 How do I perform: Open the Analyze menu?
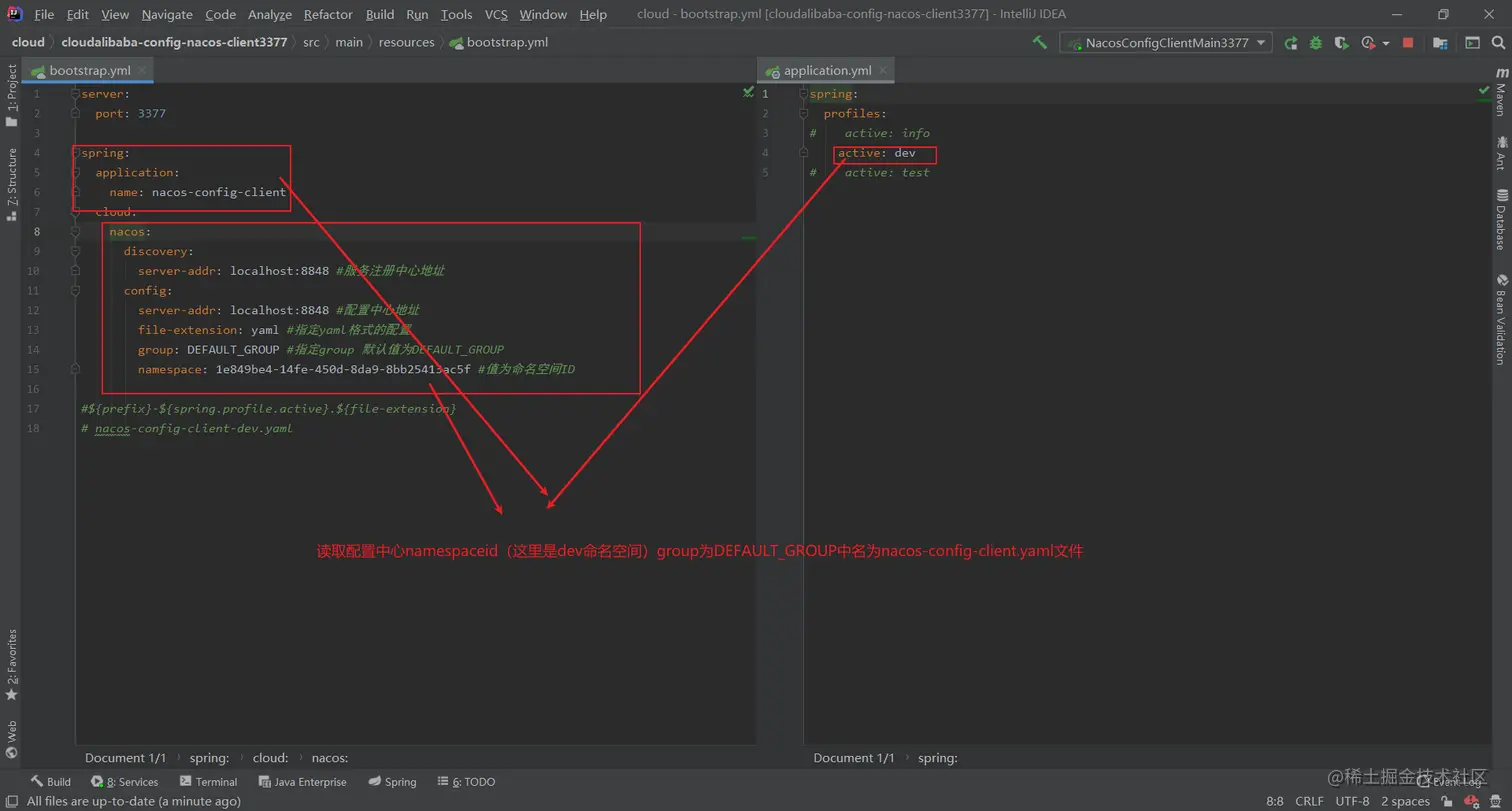[x=269, y=14]
